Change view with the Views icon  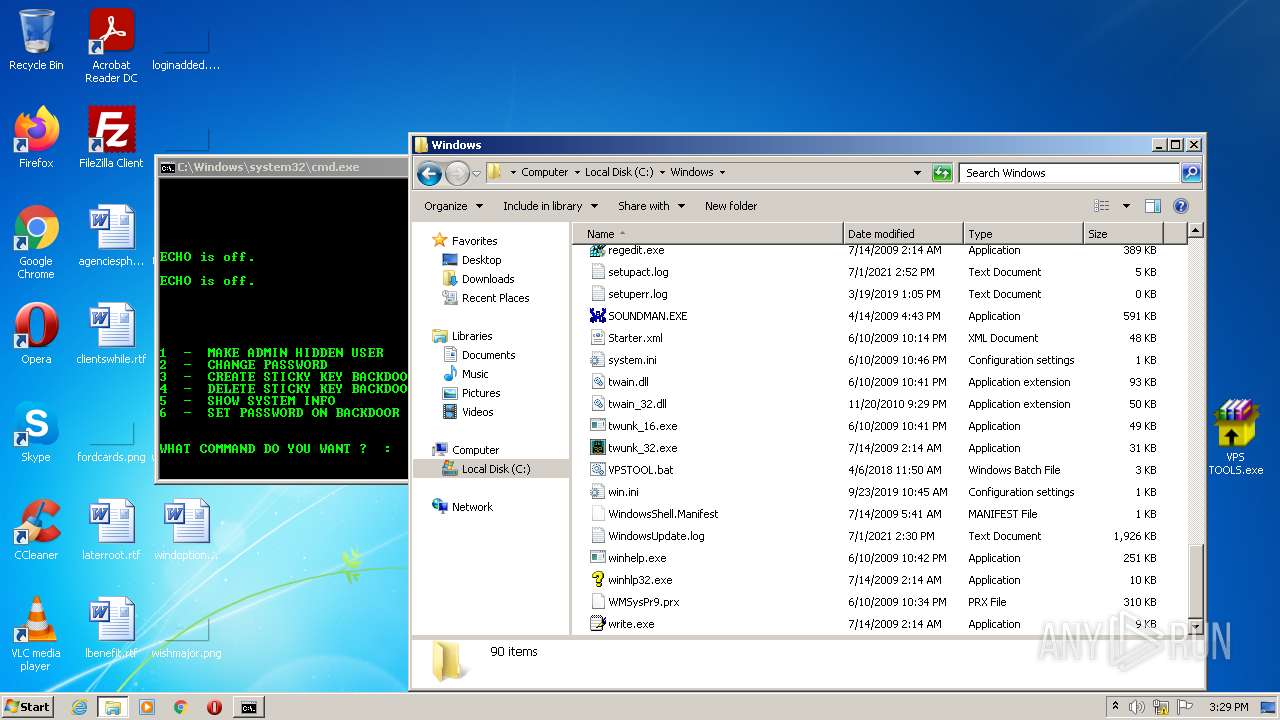tap(1102, 206)
